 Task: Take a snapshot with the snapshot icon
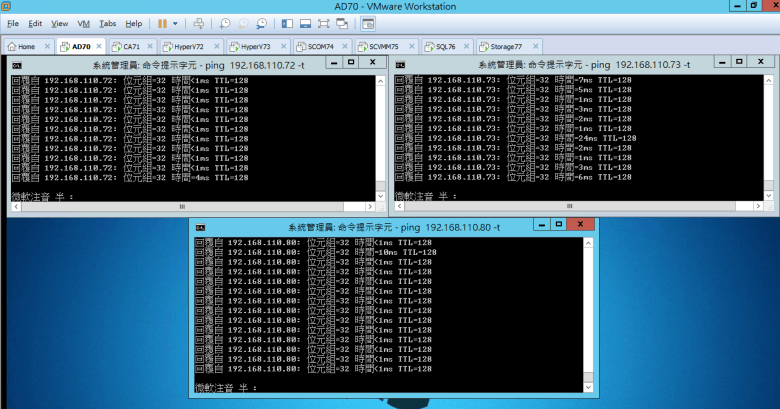(224, 22)
